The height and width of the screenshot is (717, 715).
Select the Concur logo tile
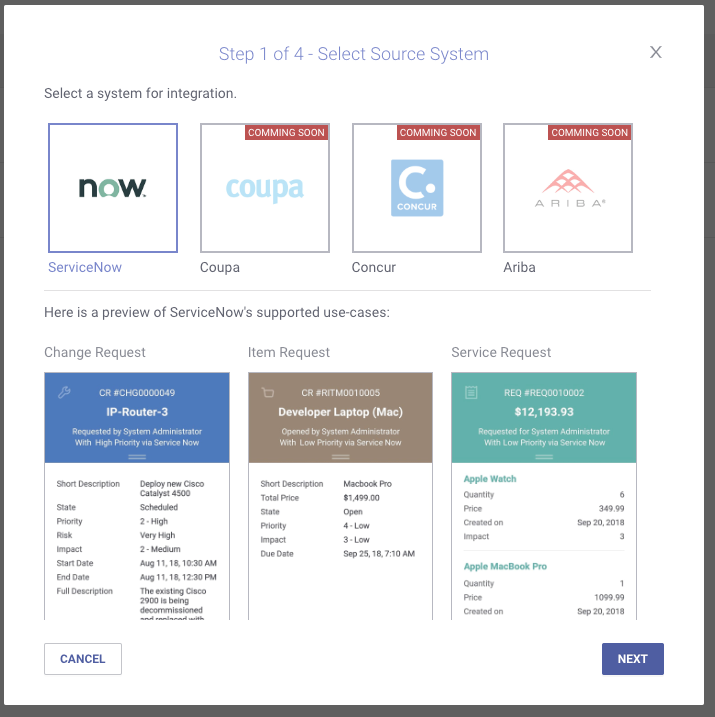[x=416, y=188]
